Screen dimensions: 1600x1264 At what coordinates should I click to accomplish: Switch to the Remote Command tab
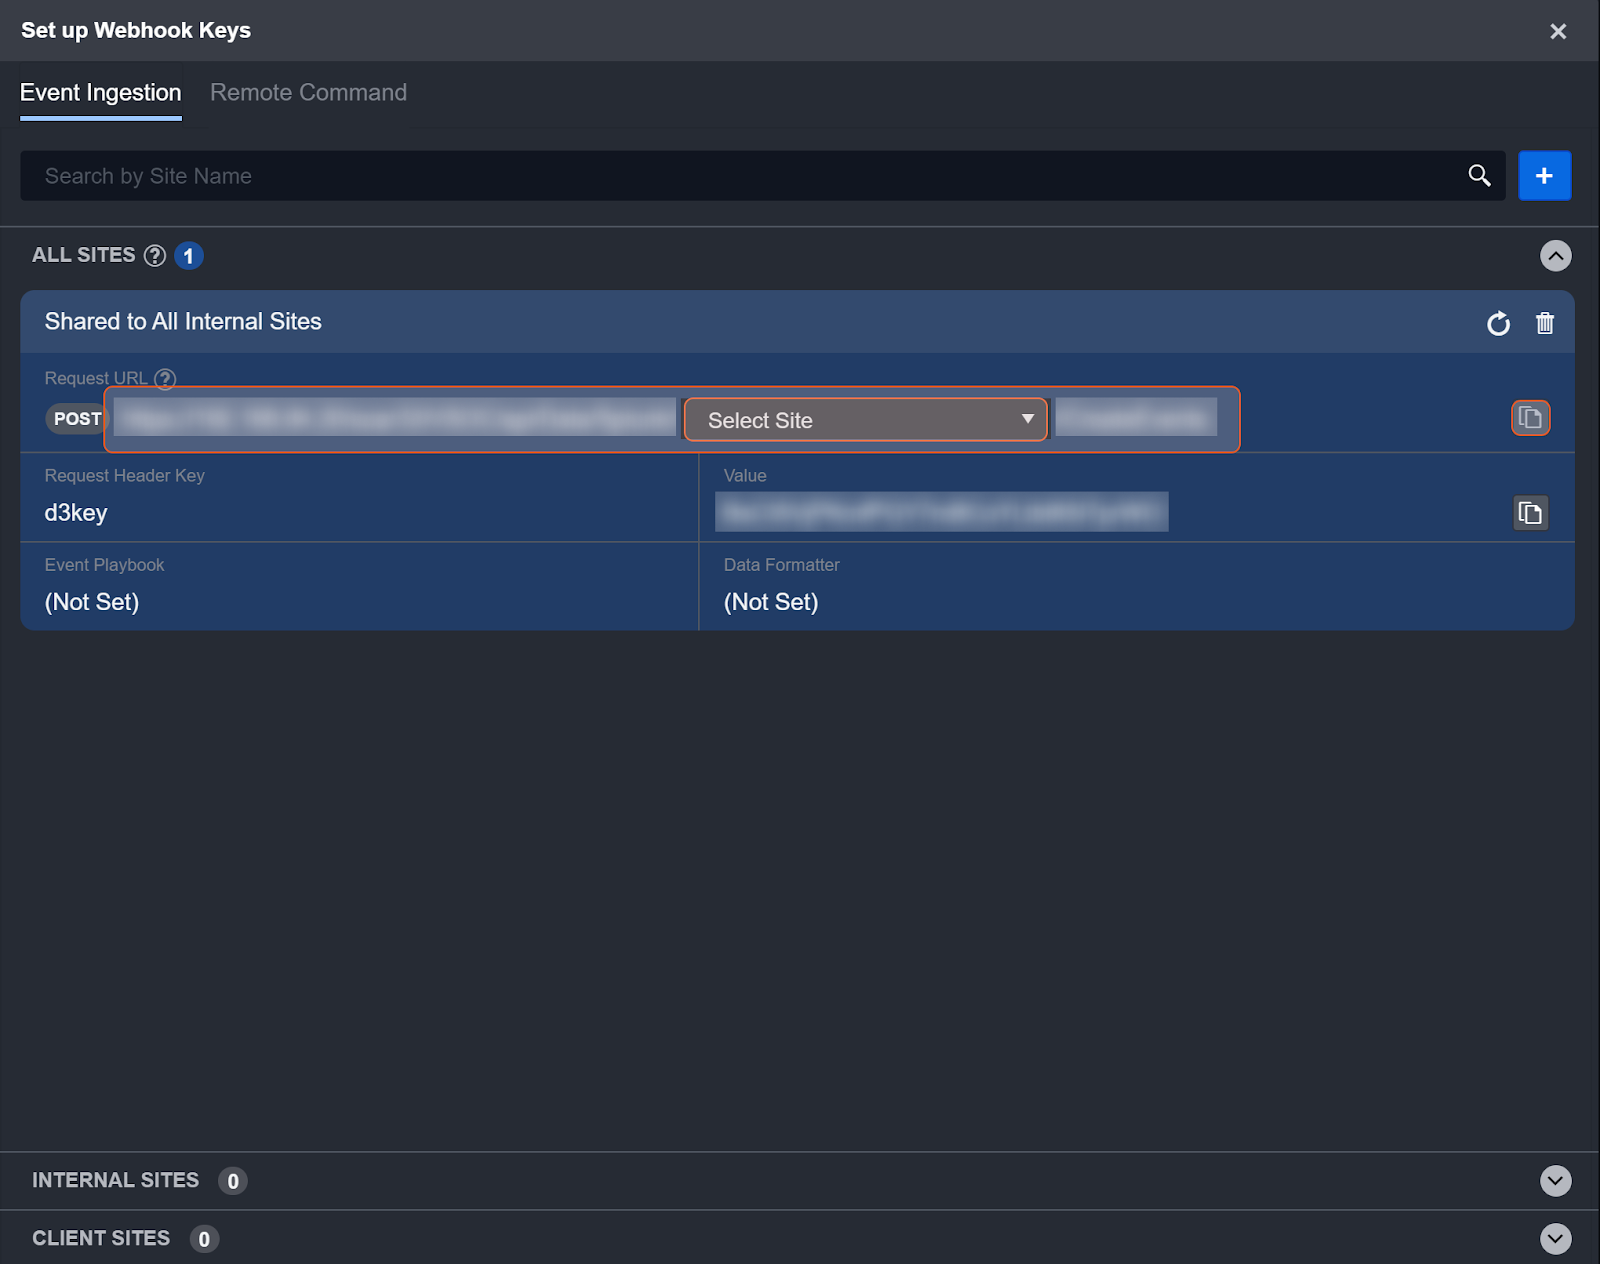click(308, 93)
